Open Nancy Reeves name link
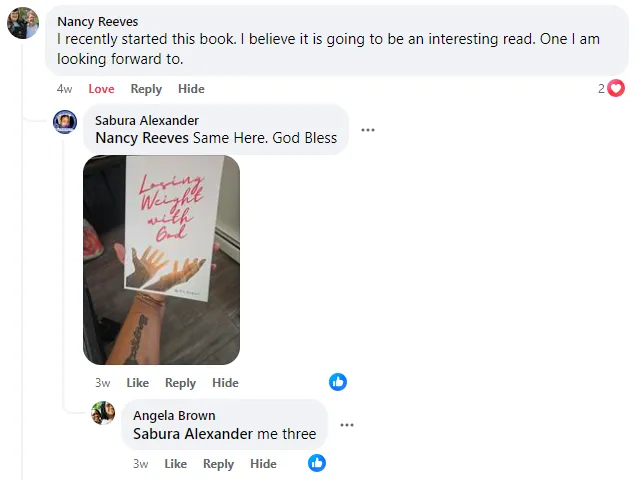This screenshot has width=635, height=480. [98, 21]
